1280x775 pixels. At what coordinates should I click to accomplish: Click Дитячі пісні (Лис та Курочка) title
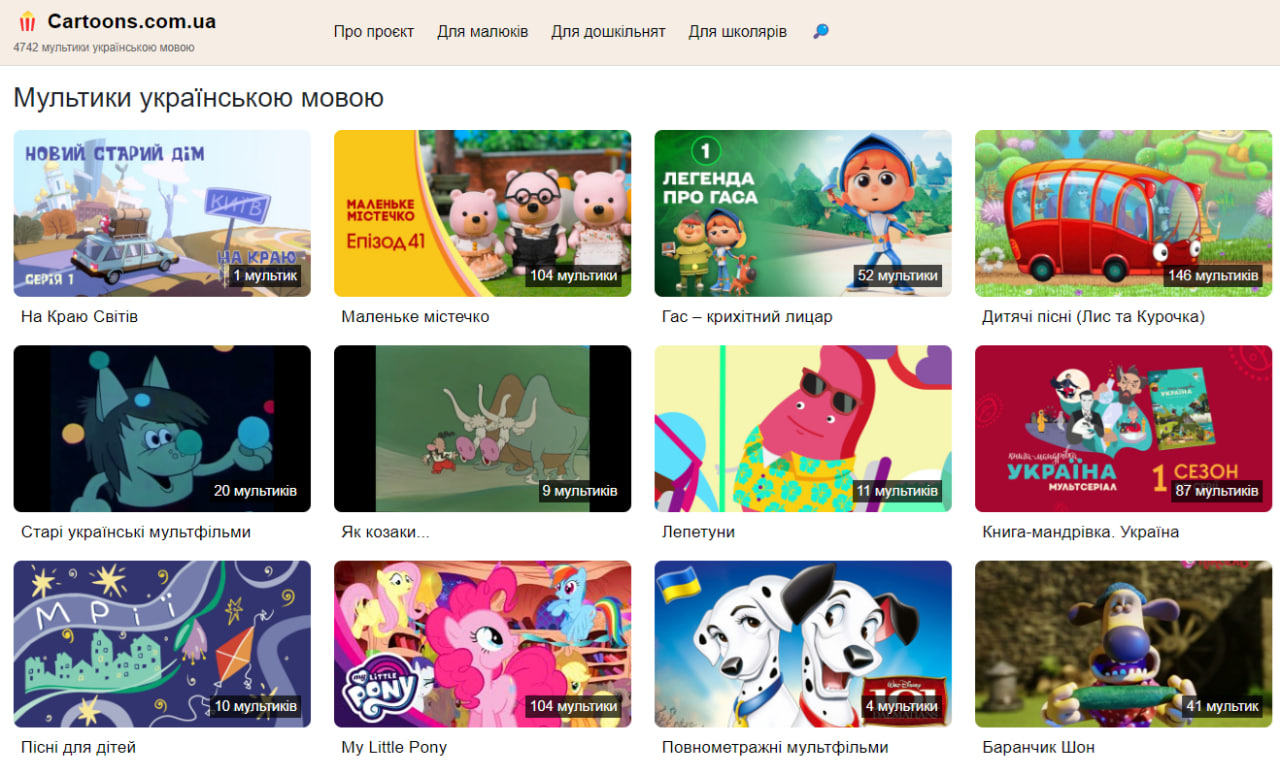pyautogui.click(x=1094, y=317)
